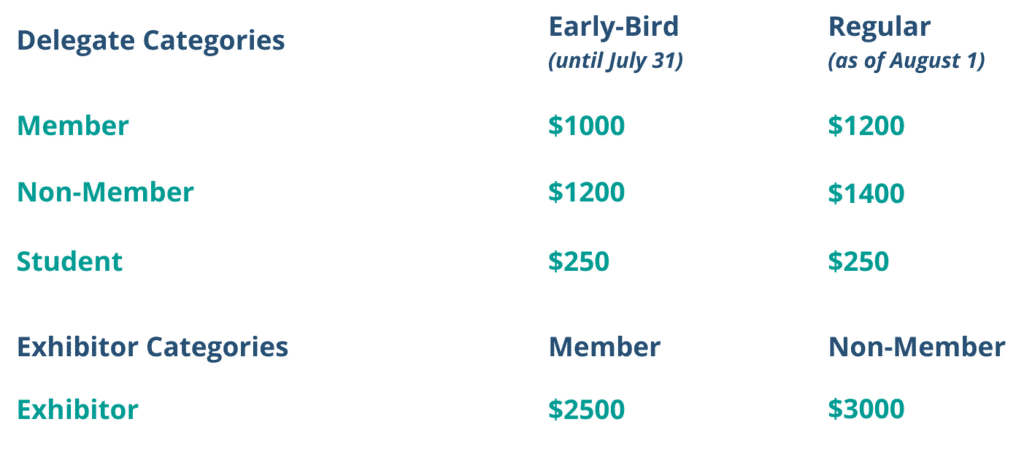Select the Early-Bird Student $250 price

pos(578,261)
